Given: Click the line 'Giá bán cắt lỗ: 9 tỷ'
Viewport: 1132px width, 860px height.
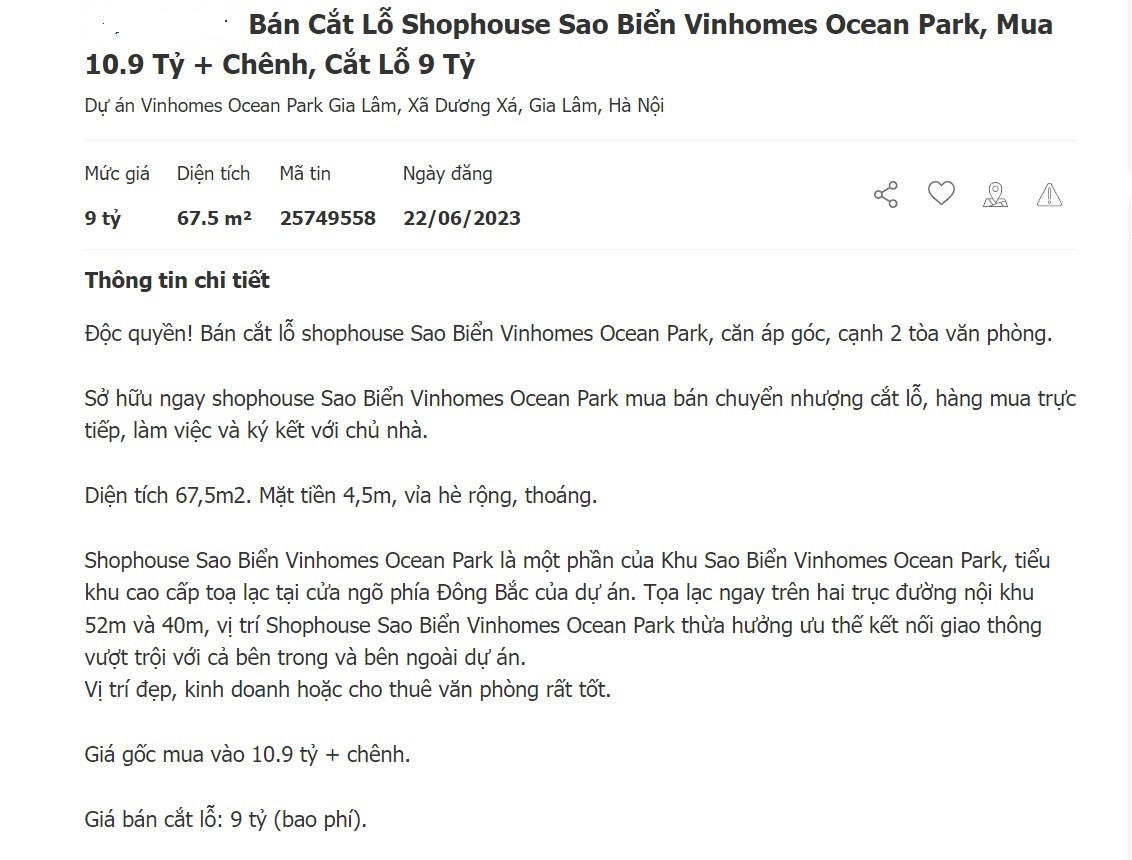Looking at the screenshot, I should (226, 820).
